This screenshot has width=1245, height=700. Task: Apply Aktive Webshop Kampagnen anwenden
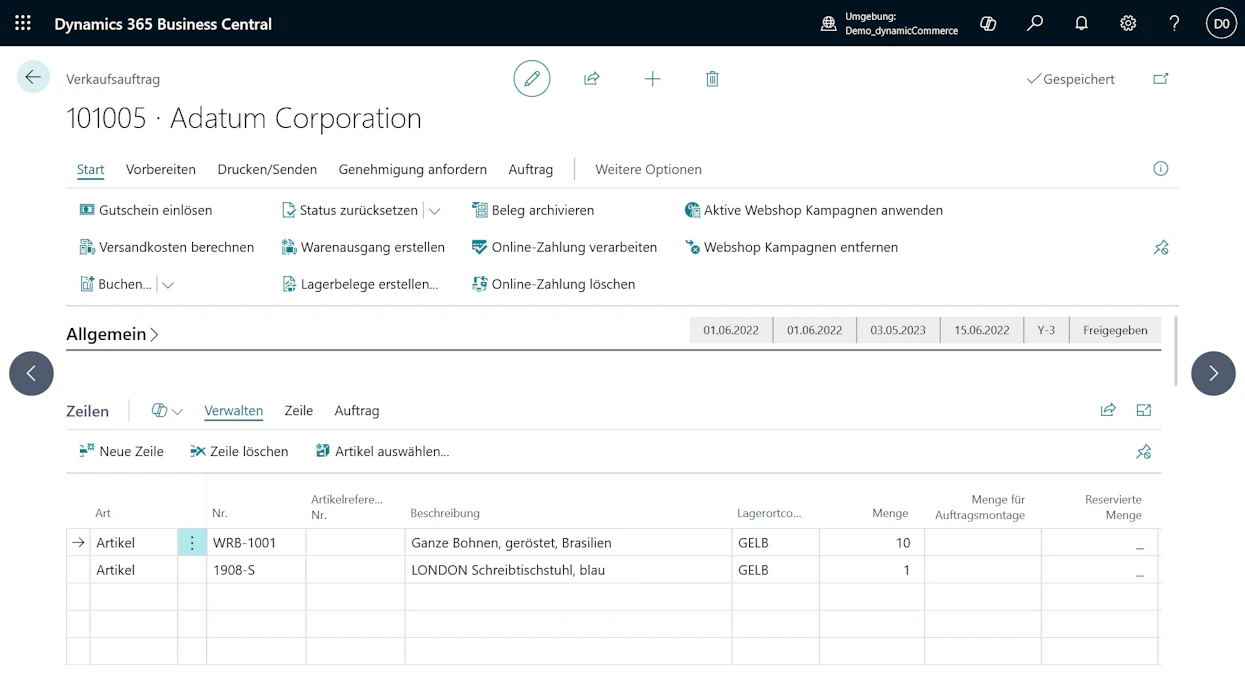click(814, 210)
